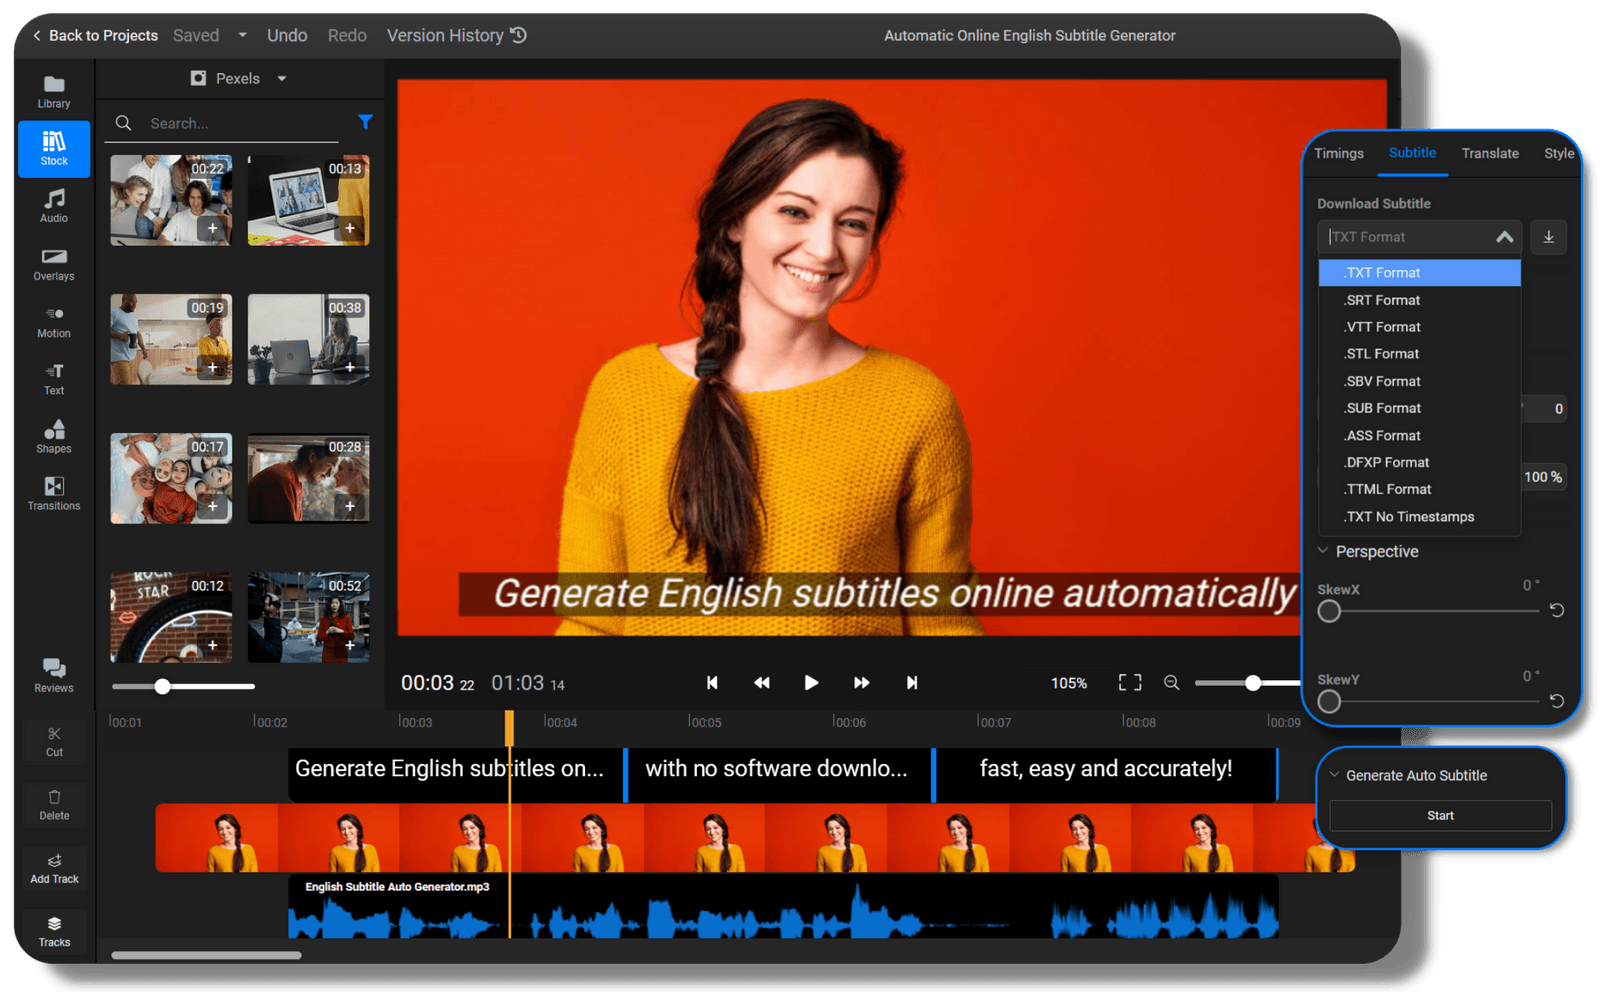Reset the SkewX value
The image size is (1600, 992).
click(x=1556, y=610)
